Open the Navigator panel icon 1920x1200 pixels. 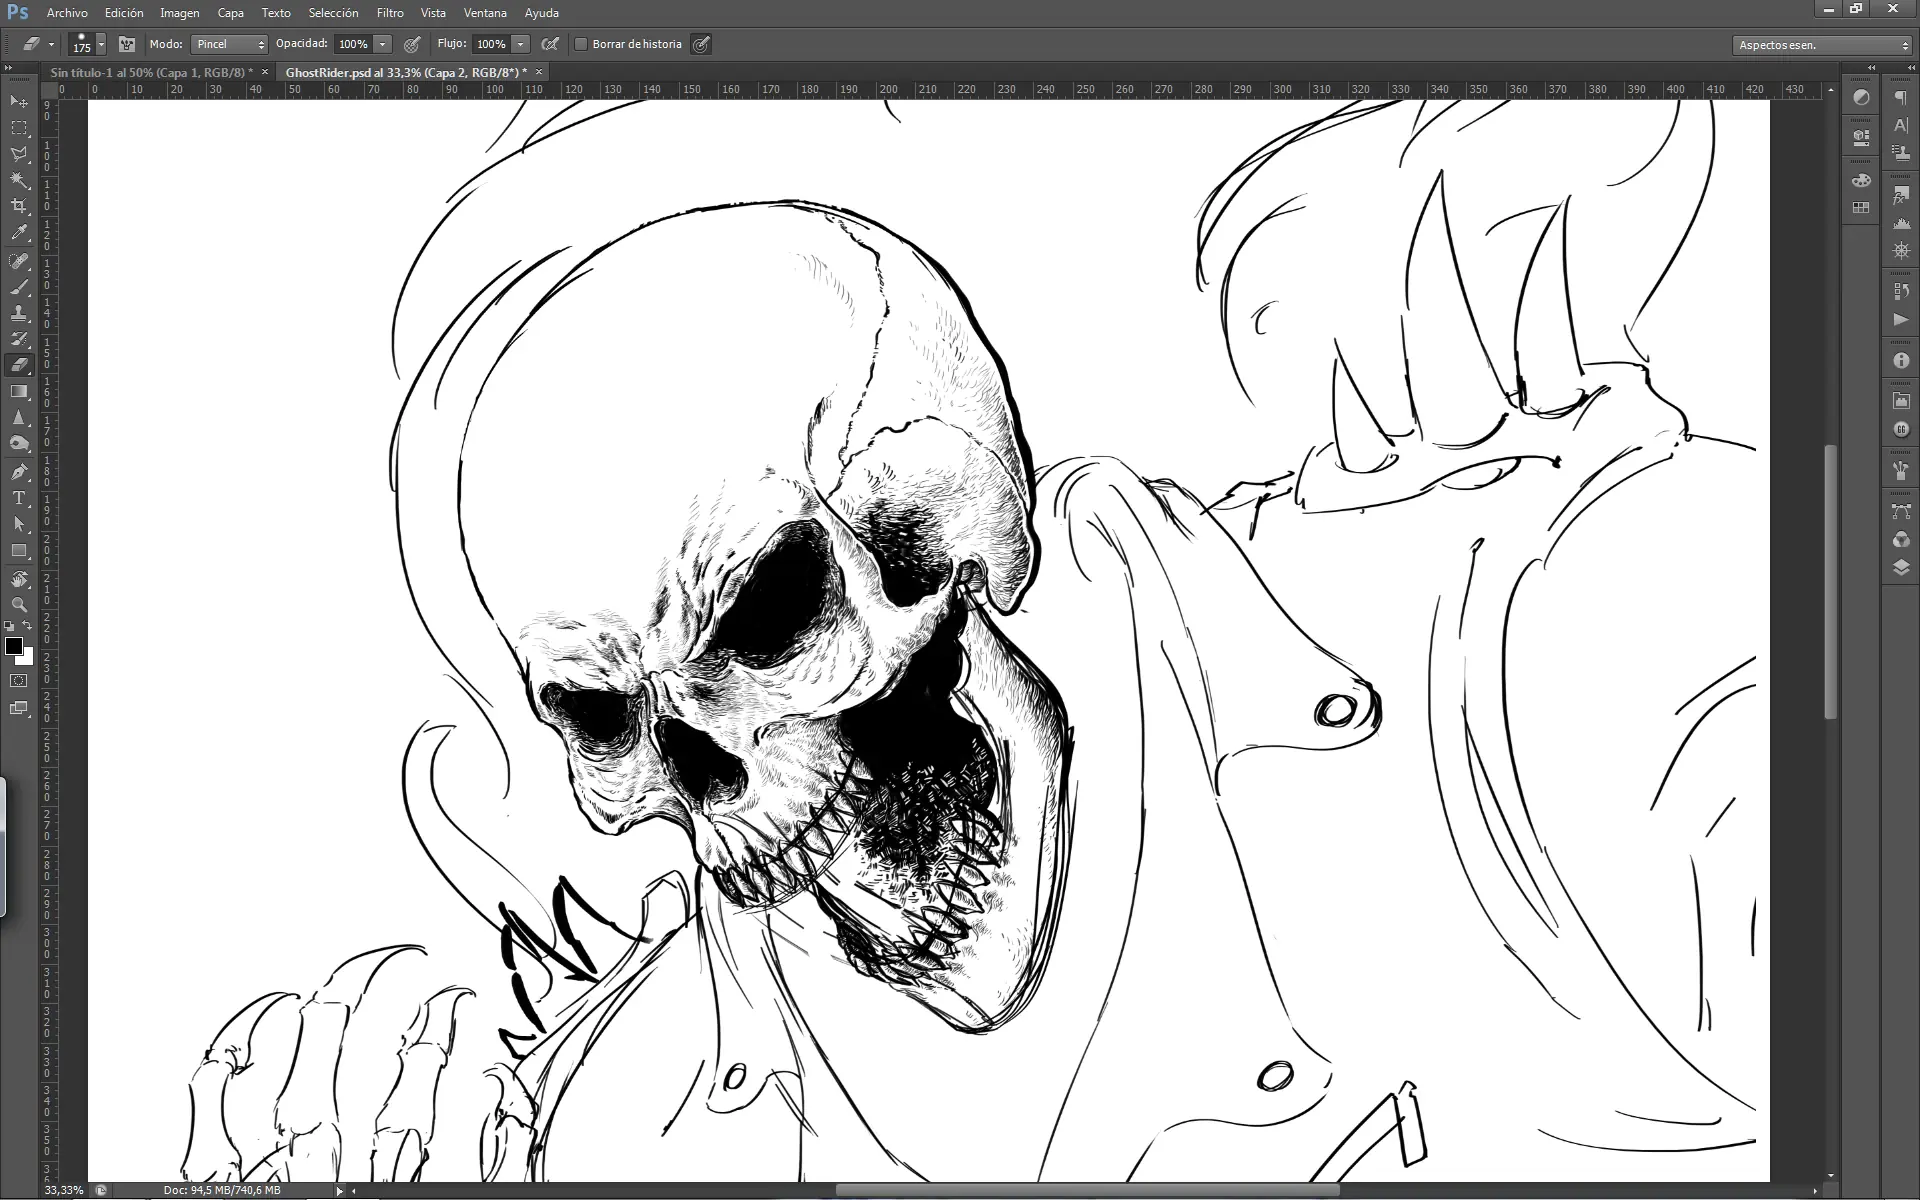pos(1901,251)
